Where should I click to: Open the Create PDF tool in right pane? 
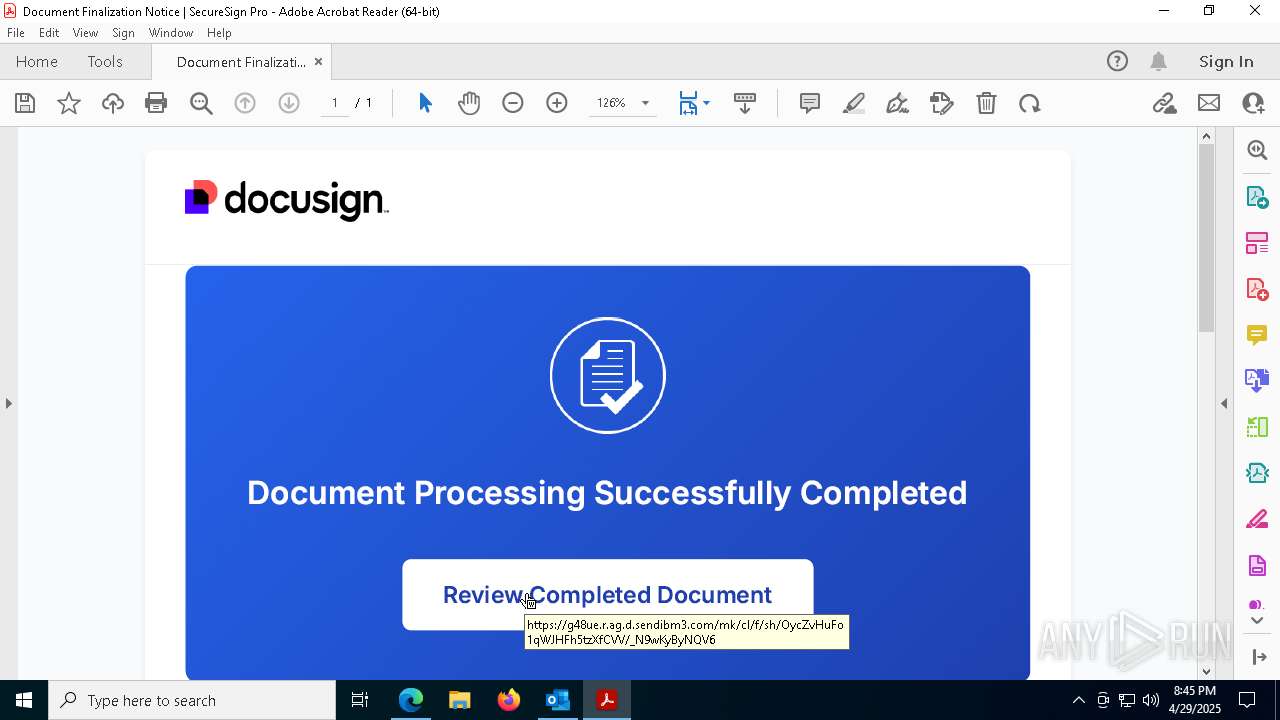[x=1257, y=289]
